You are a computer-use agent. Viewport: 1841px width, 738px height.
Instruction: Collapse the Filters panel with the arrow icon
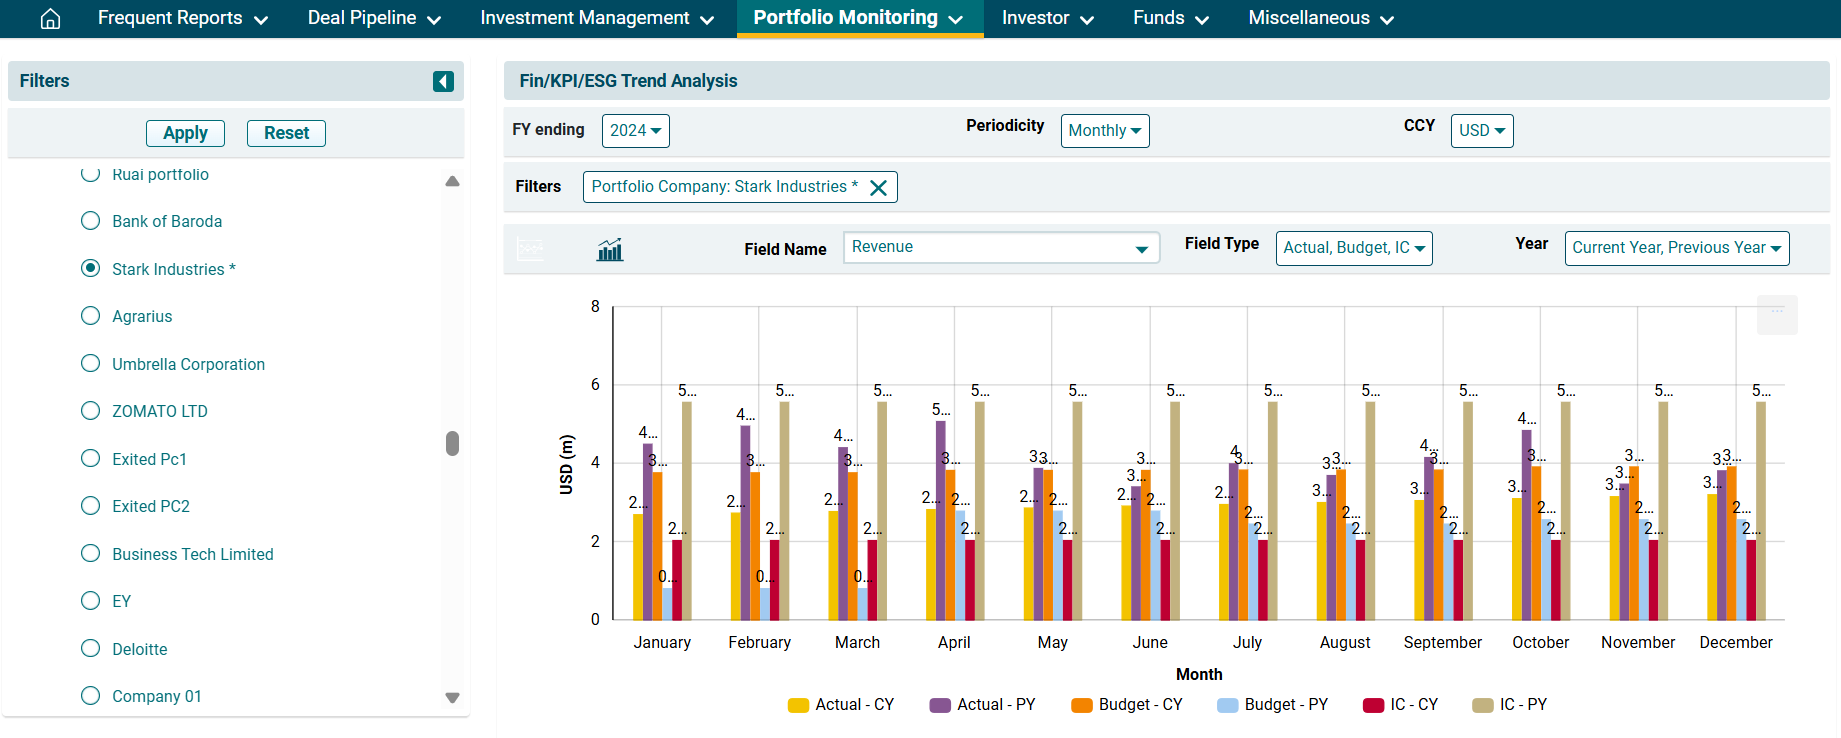pyautogui.click(x=443, y=81)
